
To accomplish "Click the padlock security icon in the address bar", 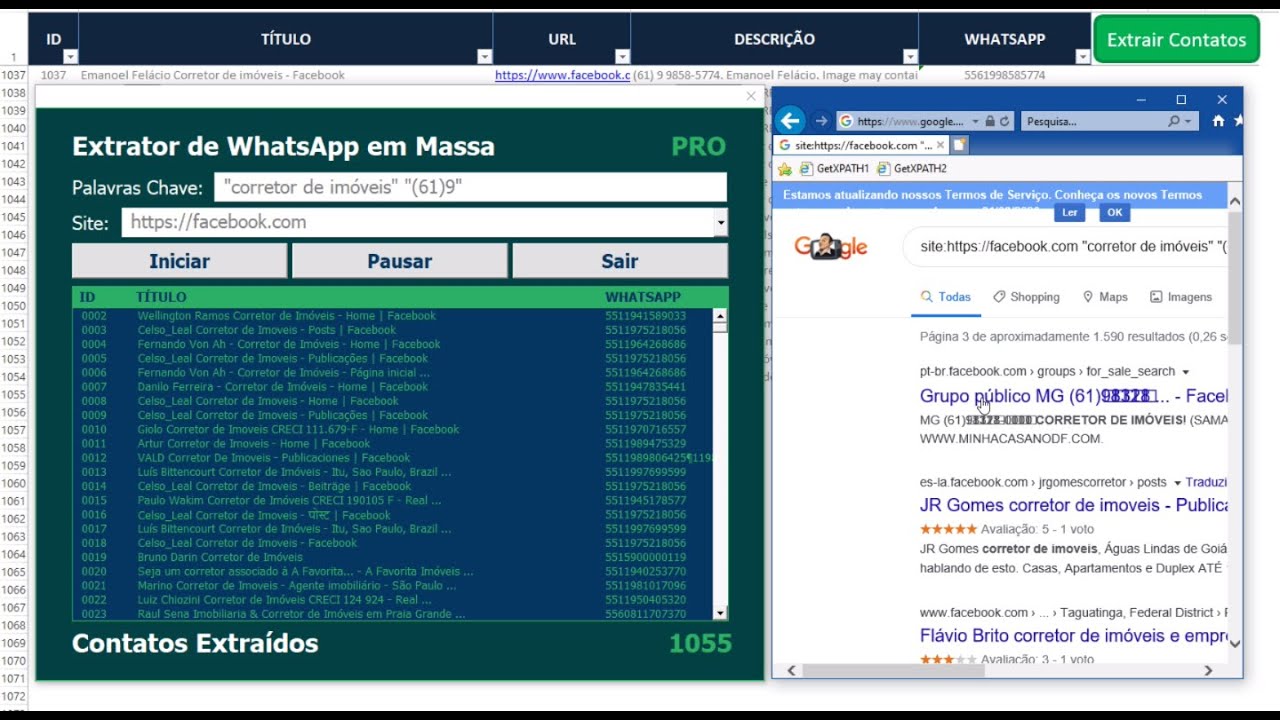I will click(989, 121).
